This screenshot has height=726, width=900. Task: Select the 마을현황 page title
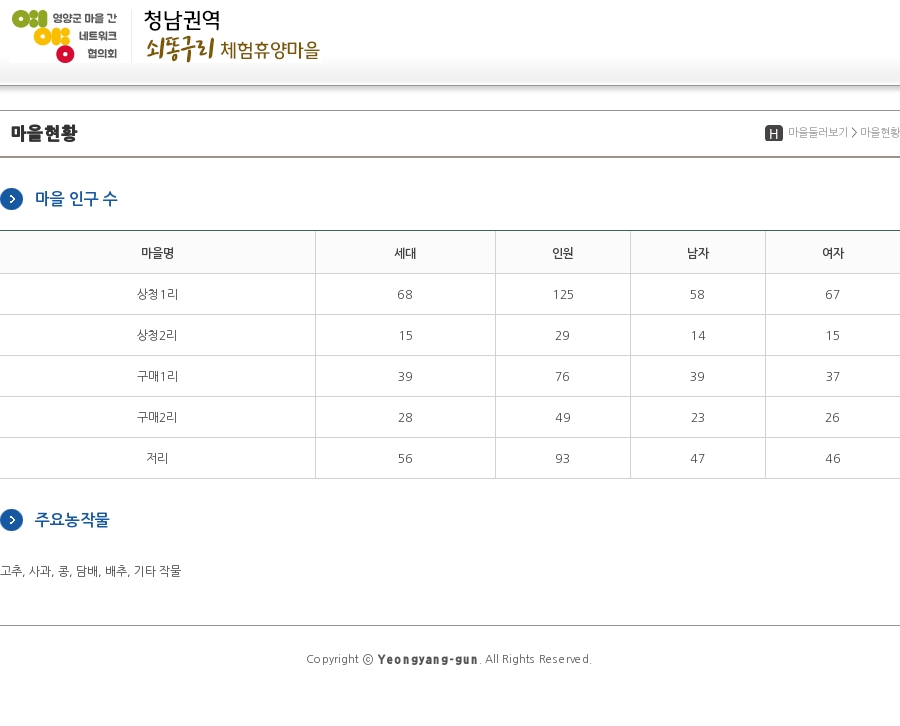(44, 133)
